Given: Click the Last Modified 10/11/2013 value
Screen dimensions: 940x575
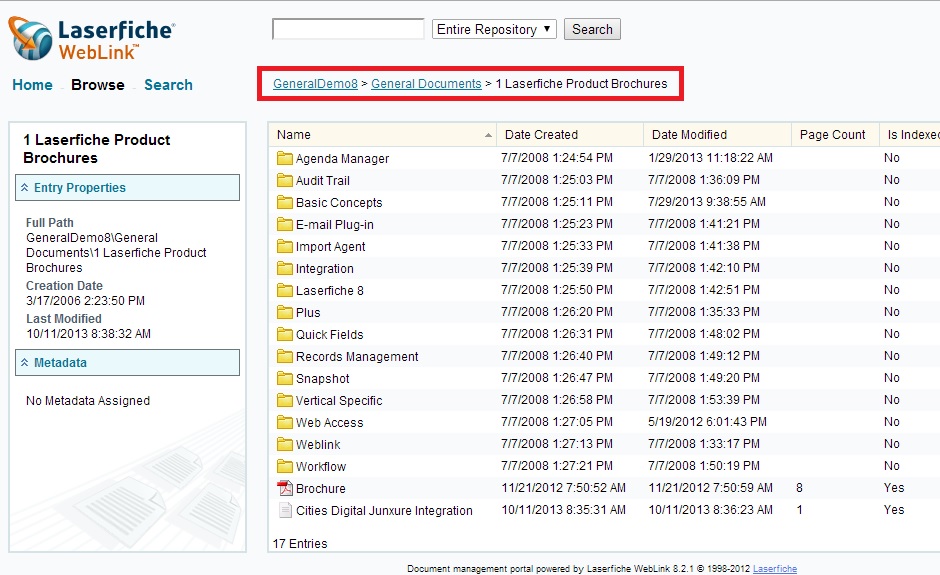Looking at the screenshot, I should click(x=88, y=333).
